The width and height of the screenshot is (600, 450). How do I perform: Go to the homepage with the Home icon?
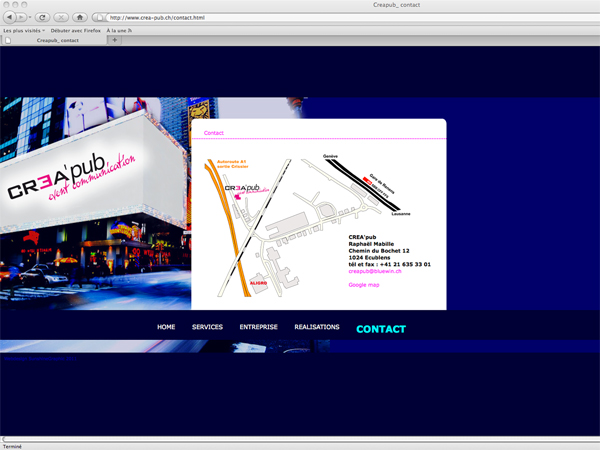(x=80, y=17)
